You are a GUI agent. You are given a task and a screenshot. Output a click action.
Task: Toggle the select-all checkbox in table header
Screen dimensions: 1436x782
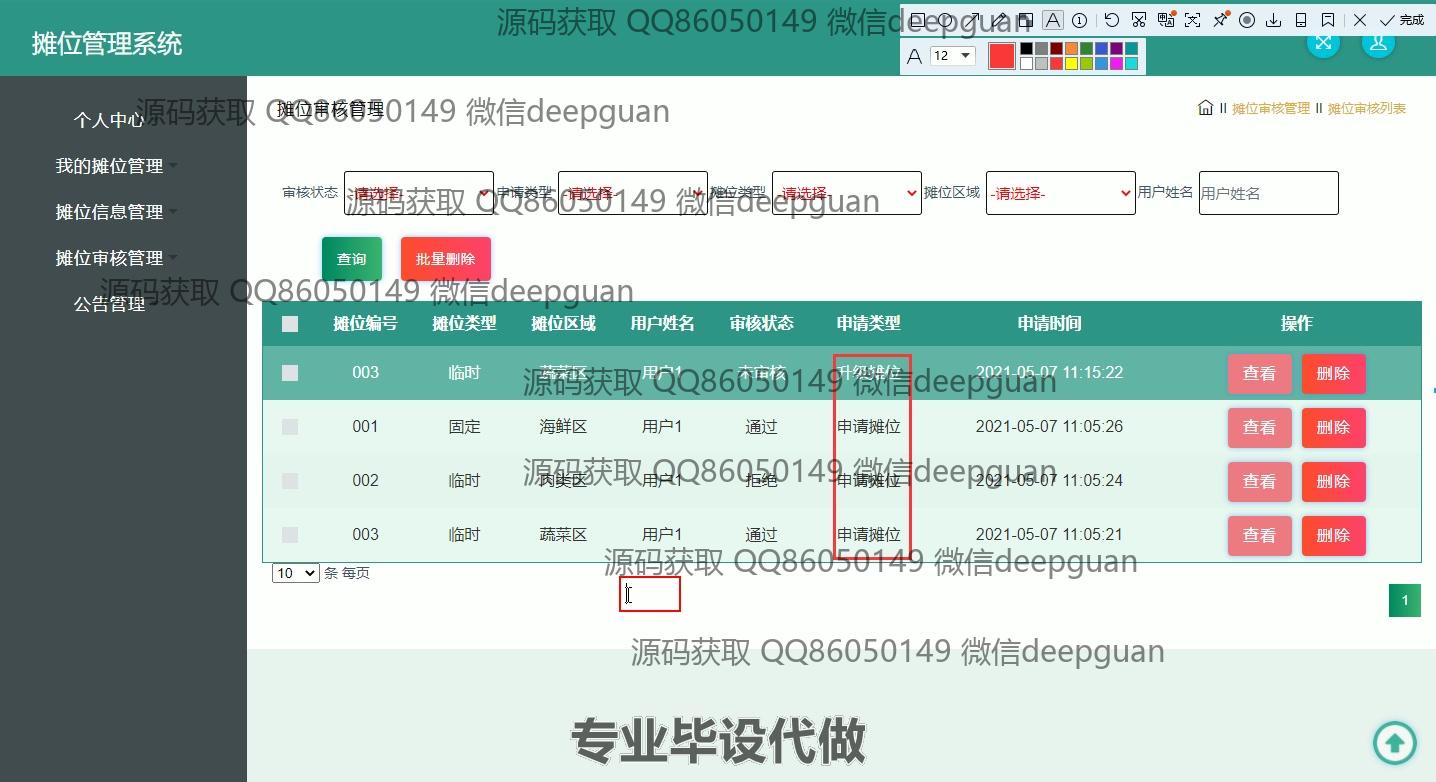tap(290, 324)
